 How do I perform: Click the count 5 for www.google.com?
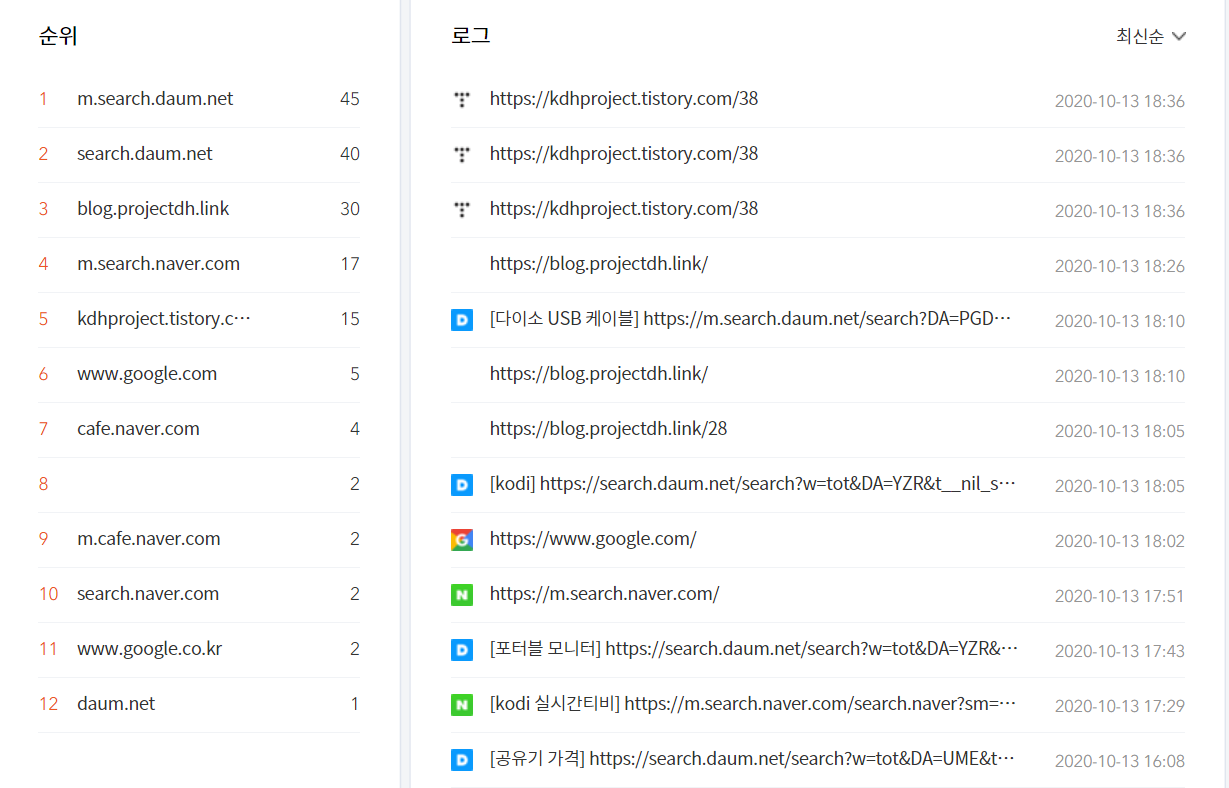point(354,374)
